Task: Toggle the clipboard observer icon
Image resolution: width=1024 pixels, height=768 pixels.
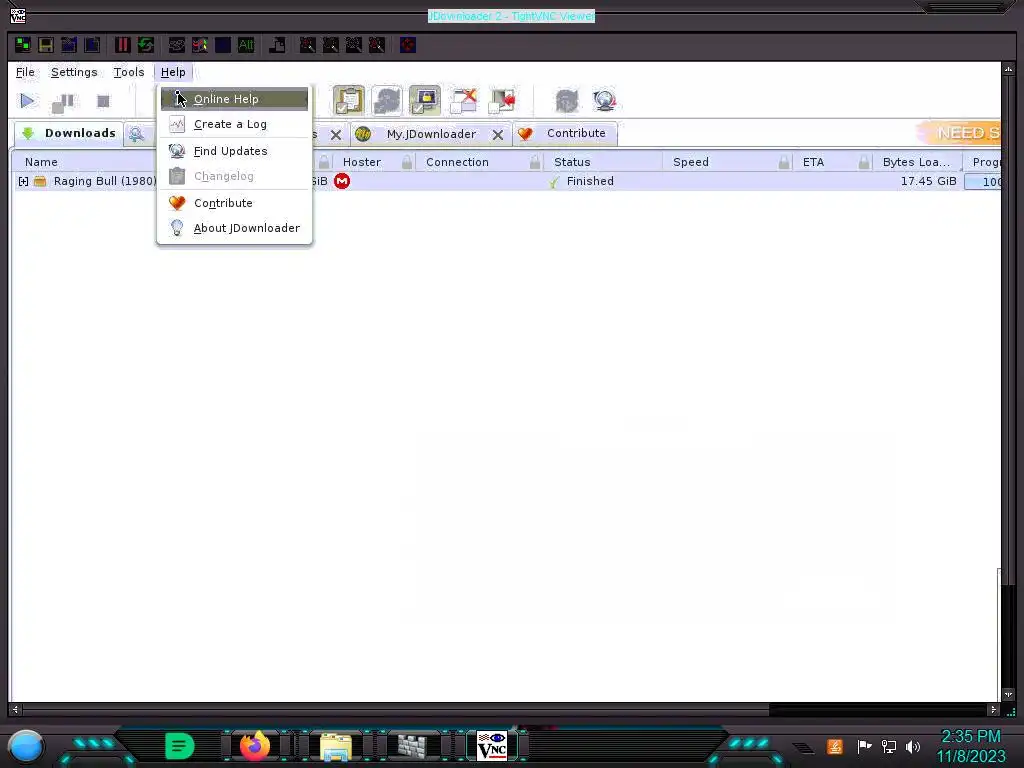Action: 349,101
